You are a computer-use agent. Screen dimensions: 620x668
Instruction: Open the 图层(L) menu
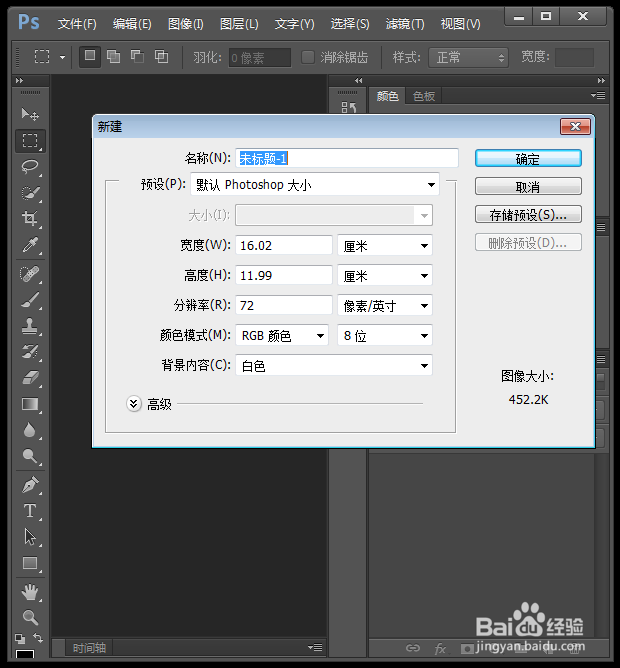(239, 24)
